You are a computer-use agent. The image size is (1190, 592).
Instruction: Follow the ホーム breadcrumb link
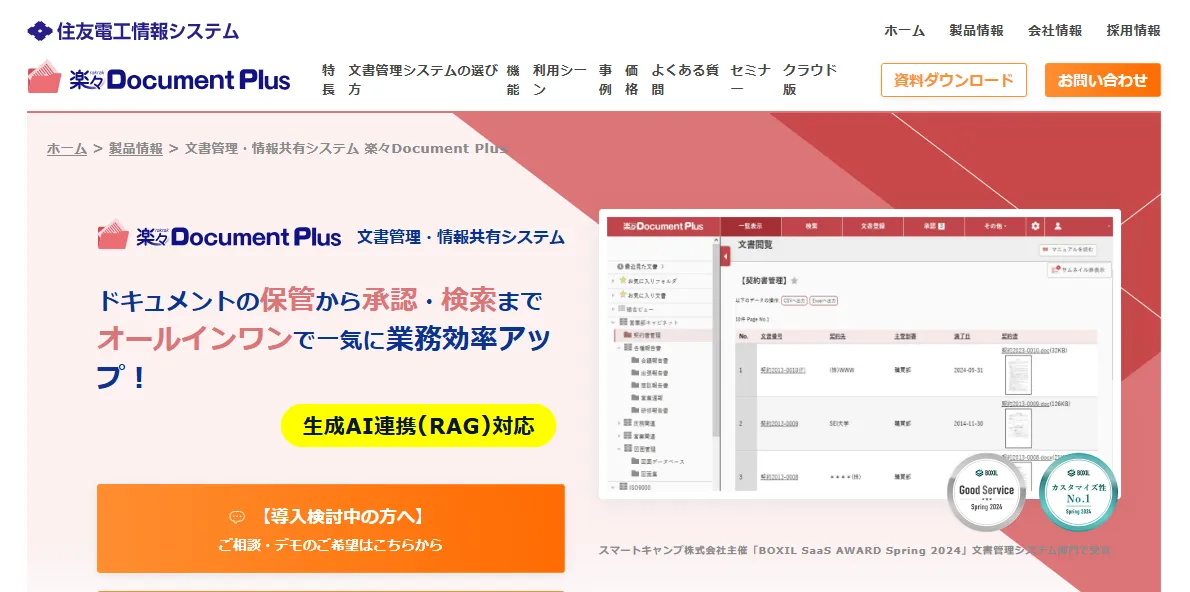tap(67, 148)
